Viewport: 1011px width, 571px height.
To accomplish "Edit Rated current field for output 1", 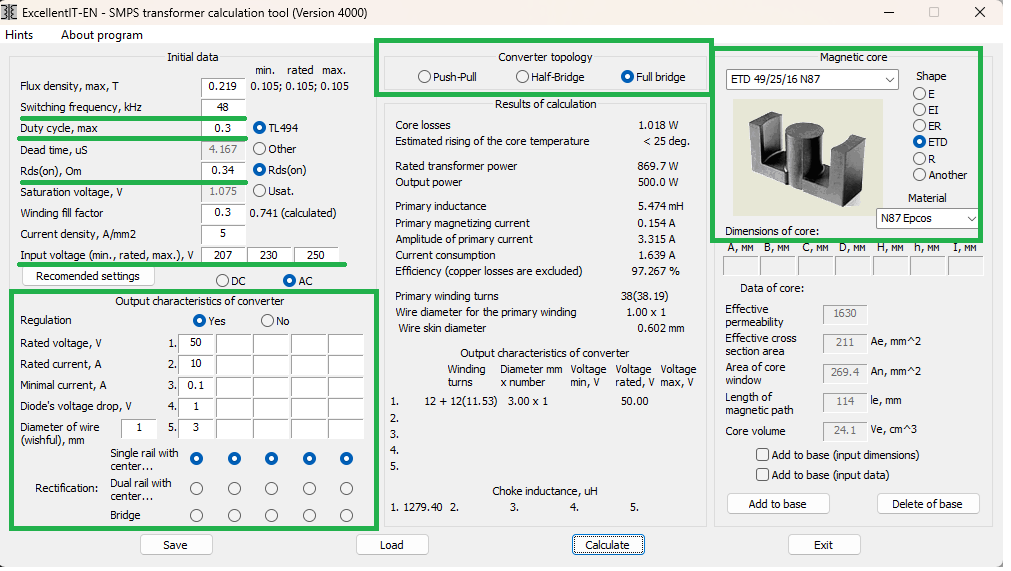I will 196,364.
